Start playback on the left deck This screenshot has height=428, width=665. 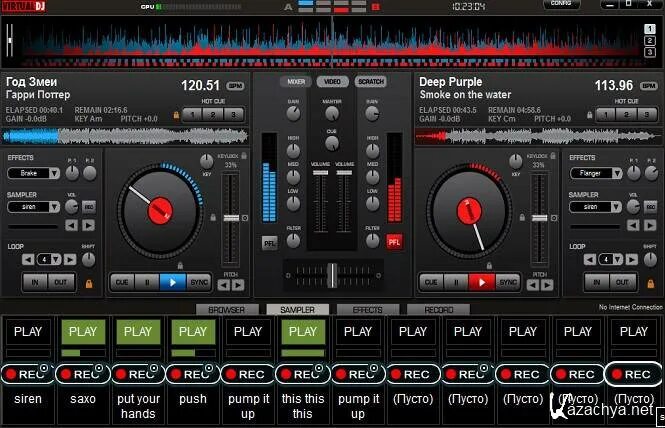coord(172,283)
